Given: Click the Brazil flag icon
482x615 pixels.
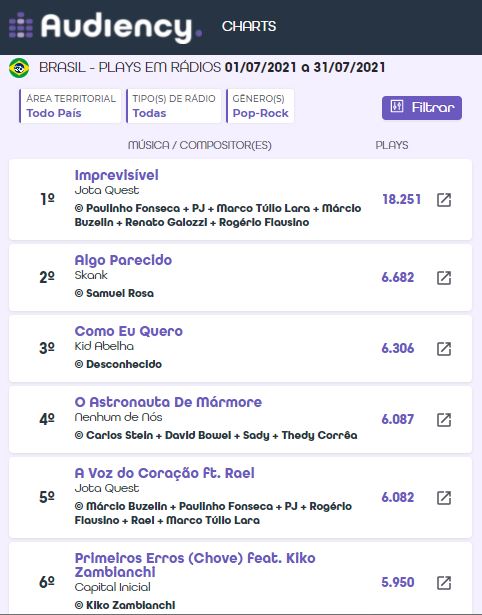Looking at the screenshot, I should pos(19,68).
